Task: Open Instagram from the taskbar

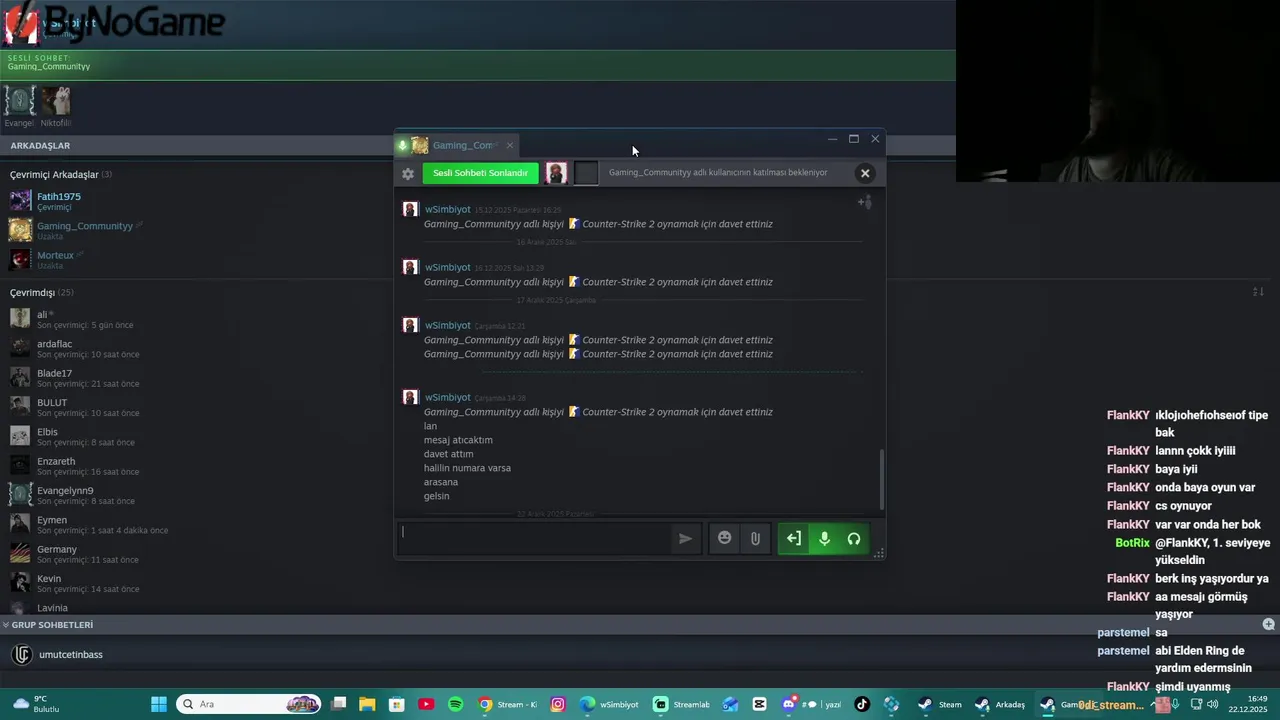Action: (x=558, y=704)
